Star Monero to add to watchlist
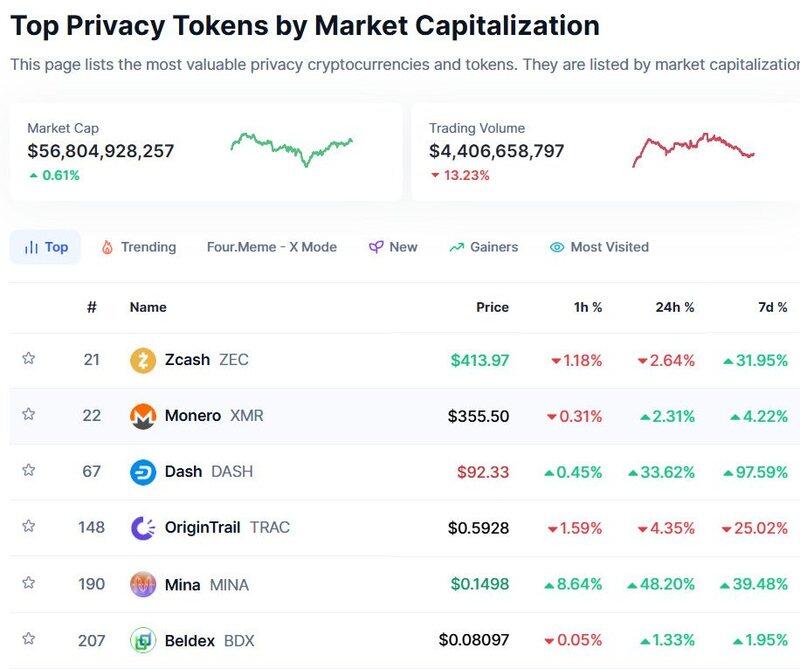 [29, 414]
